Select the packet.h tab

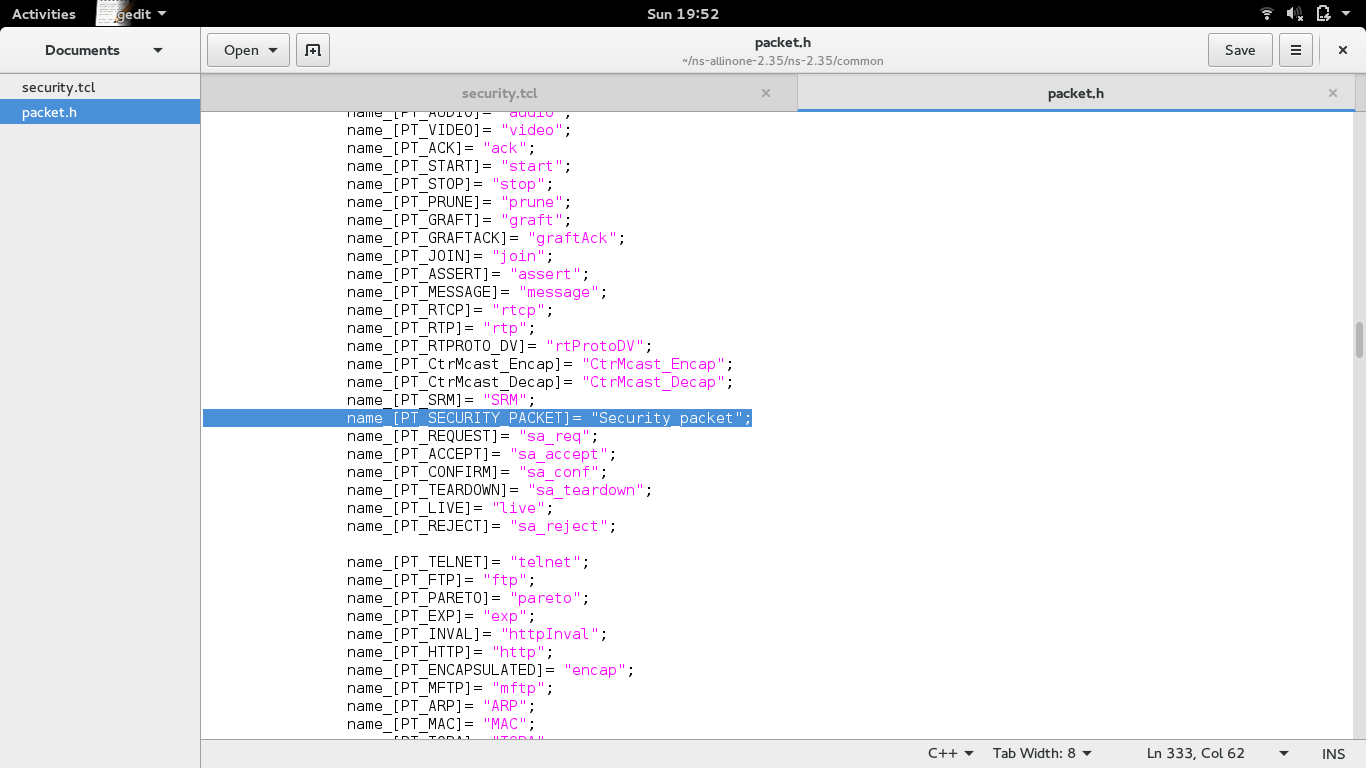click(x=1076, y=93)
